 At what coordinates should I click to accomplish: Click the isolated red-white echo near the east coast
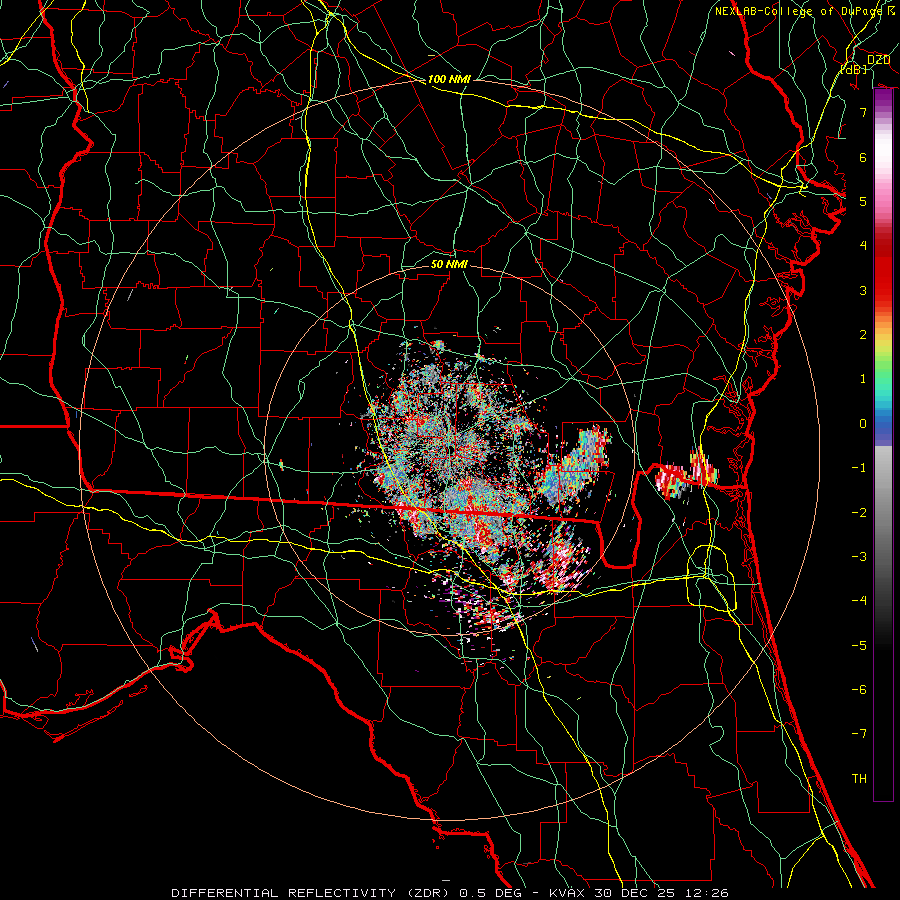pos(687,474)
